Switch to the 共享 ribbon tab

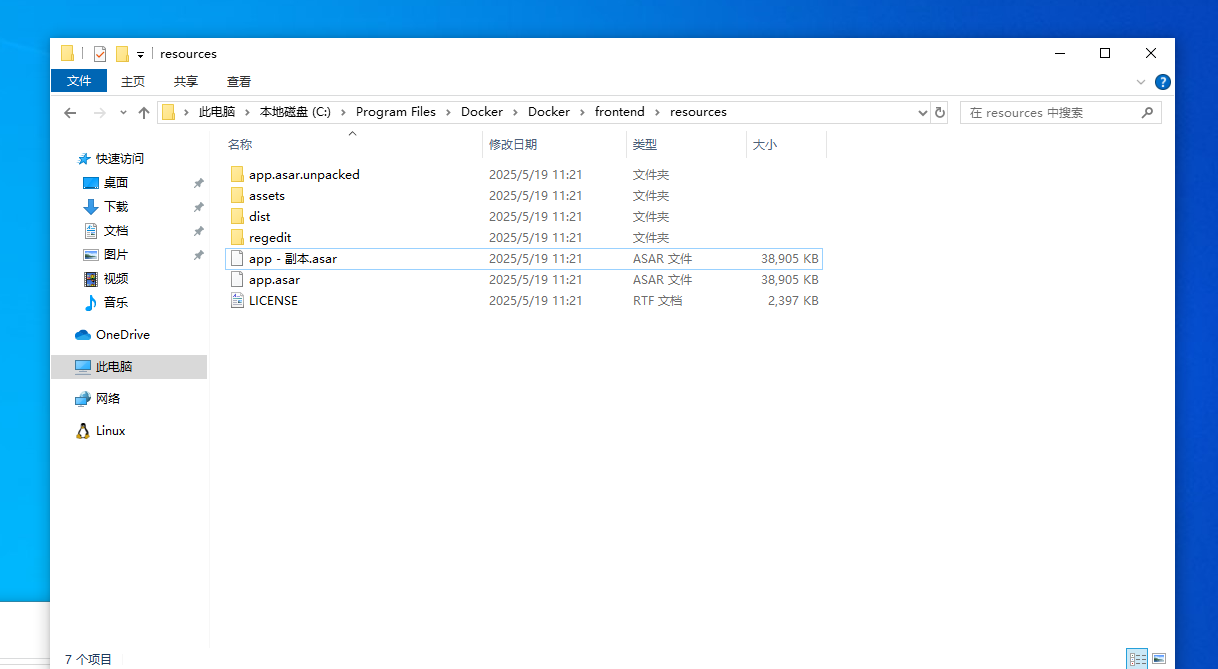click(186, 81)
